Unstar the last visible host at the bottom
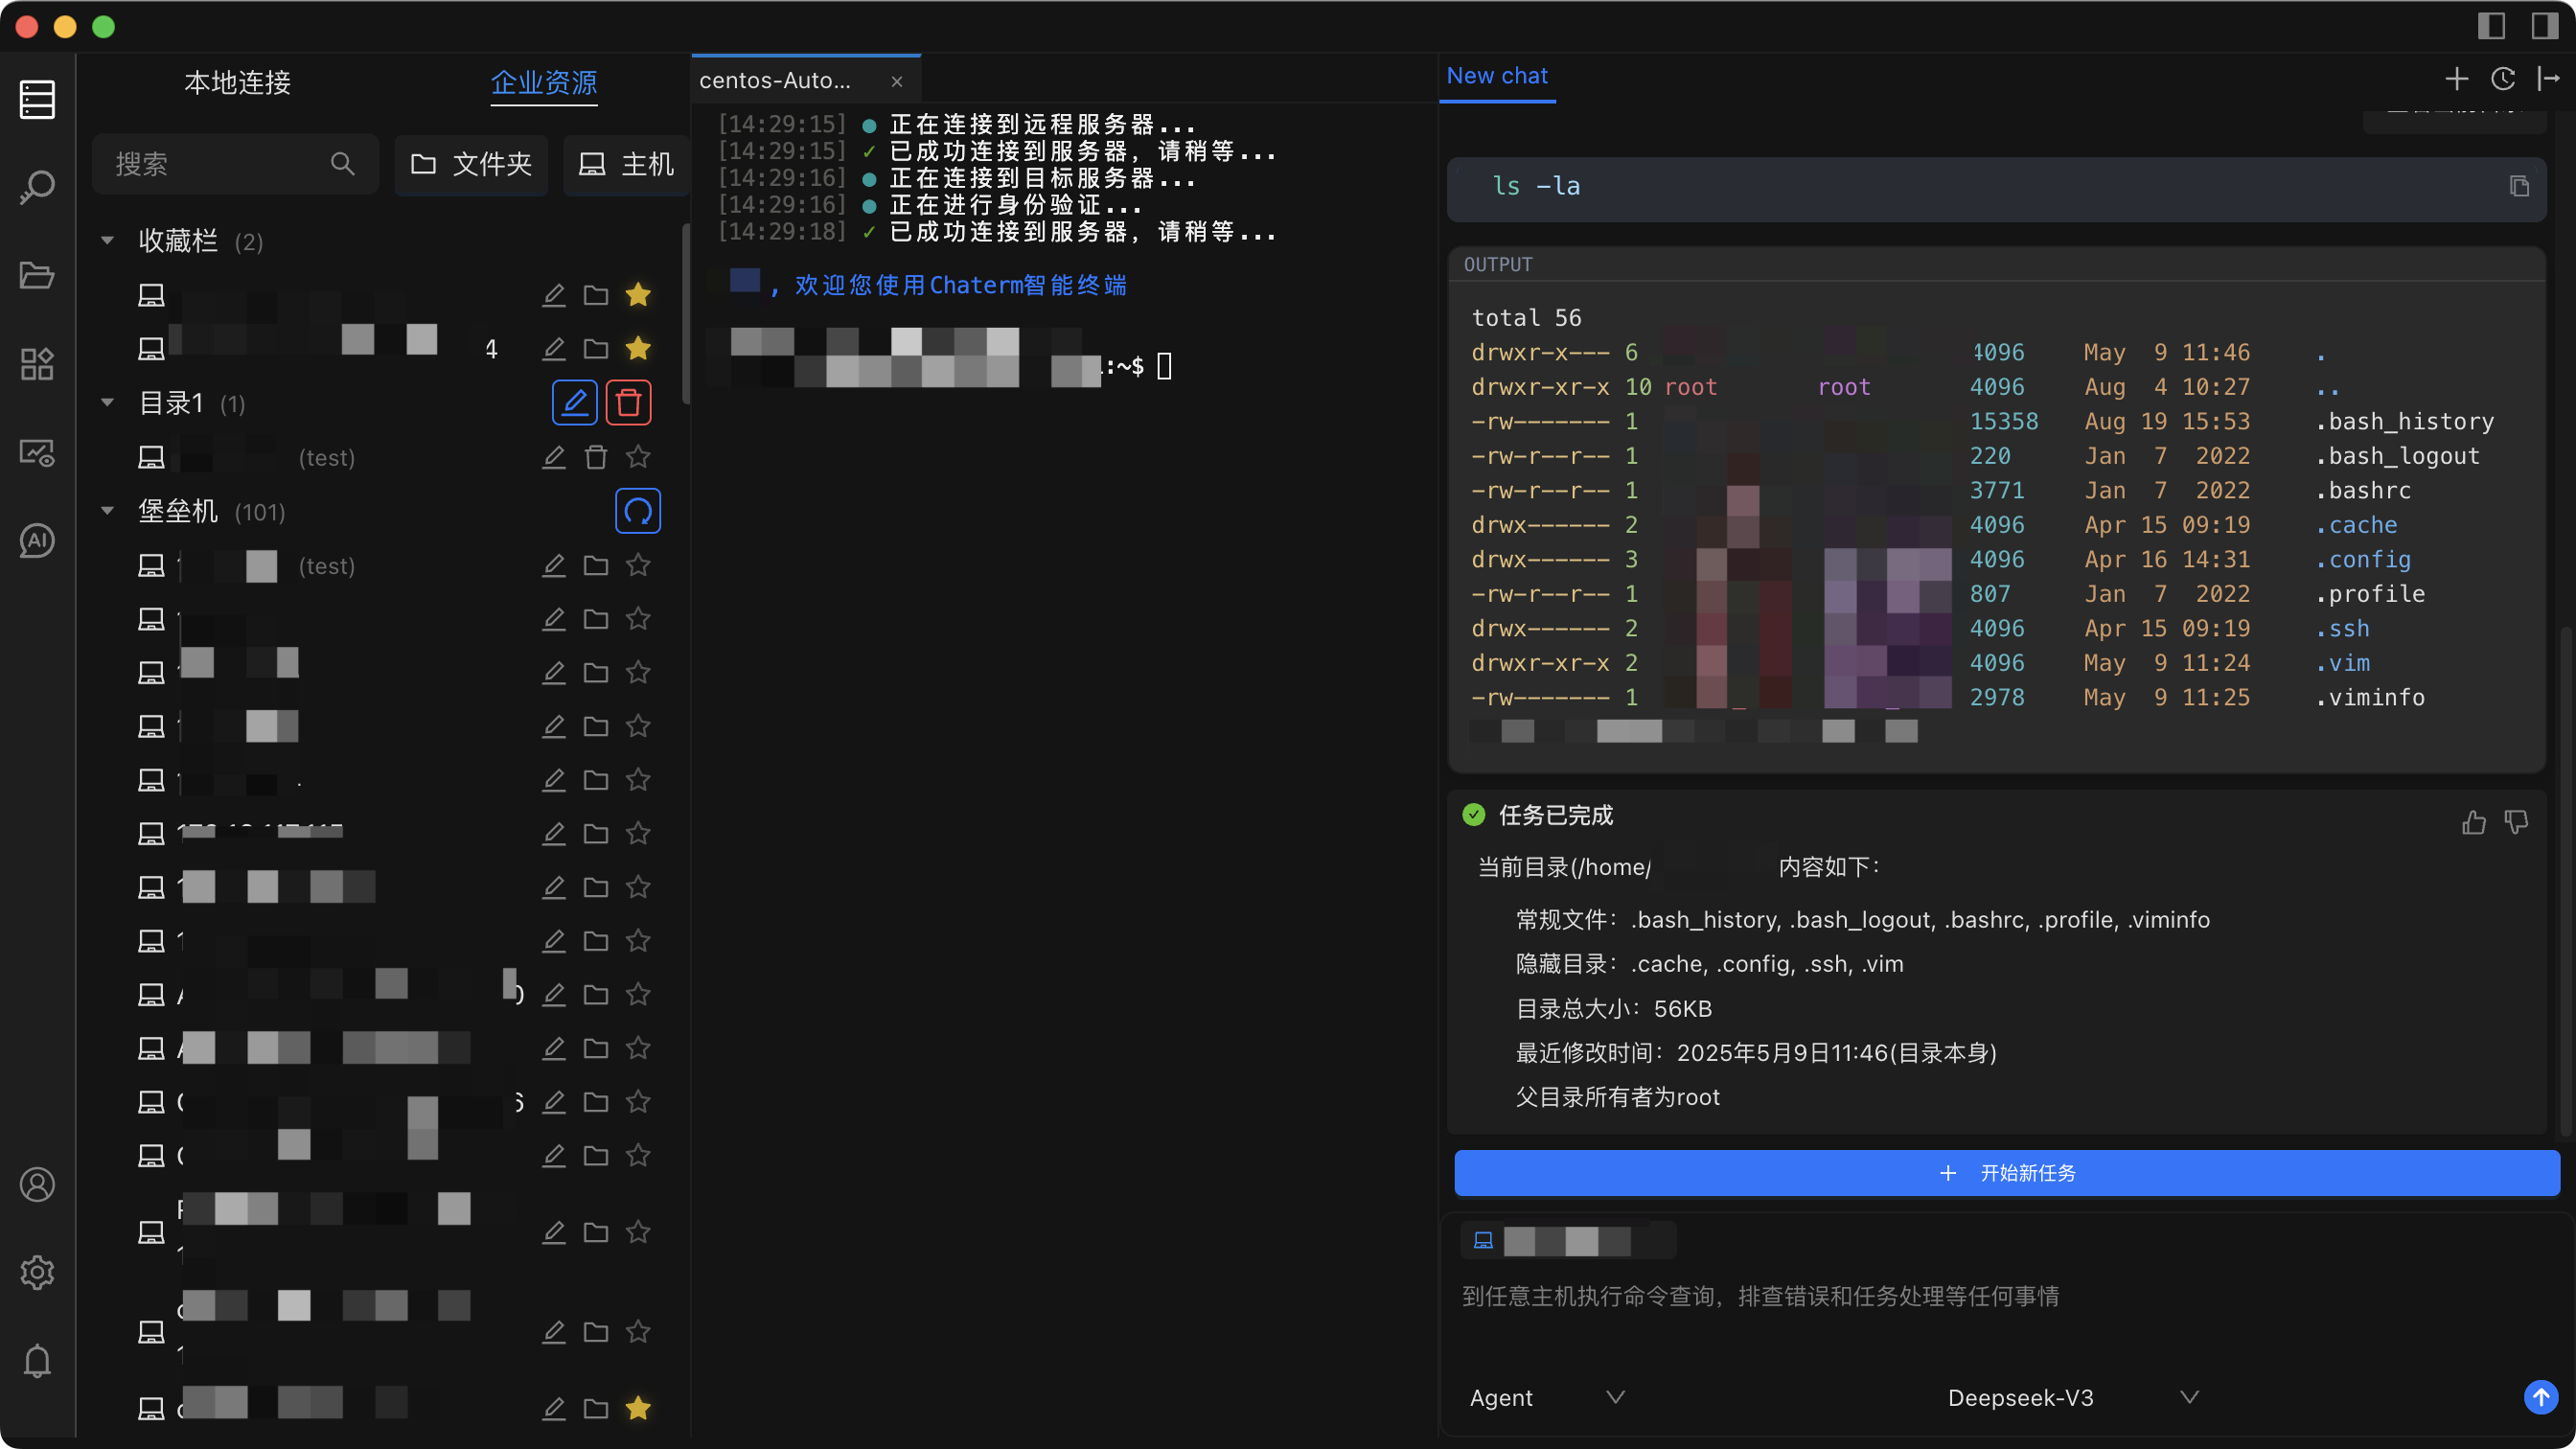2576x1449 pixels. pos(638,1408)
